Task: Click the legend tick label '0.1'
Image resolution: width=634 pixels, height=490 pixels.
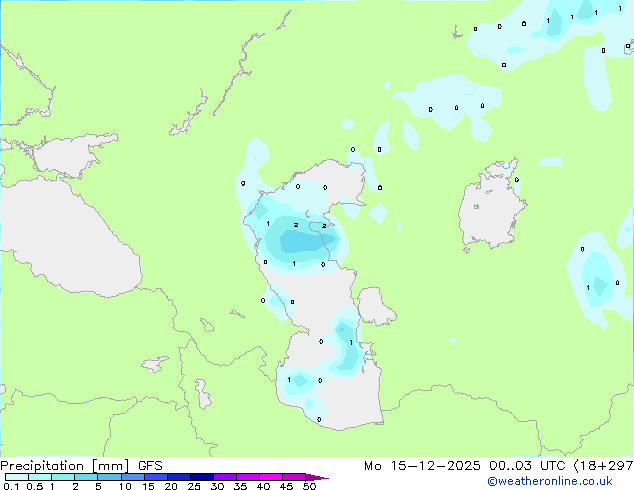Action: point(11,486)
